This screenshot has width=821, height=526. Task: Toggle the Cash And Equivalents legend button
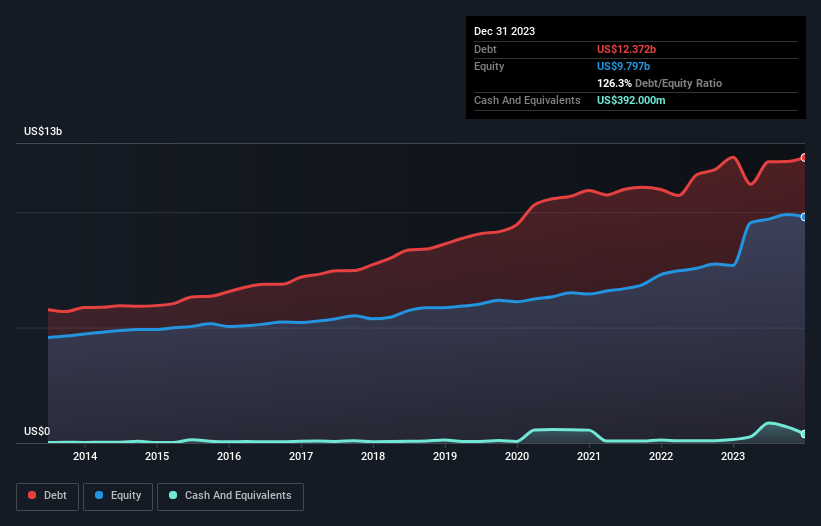point(230,496)
